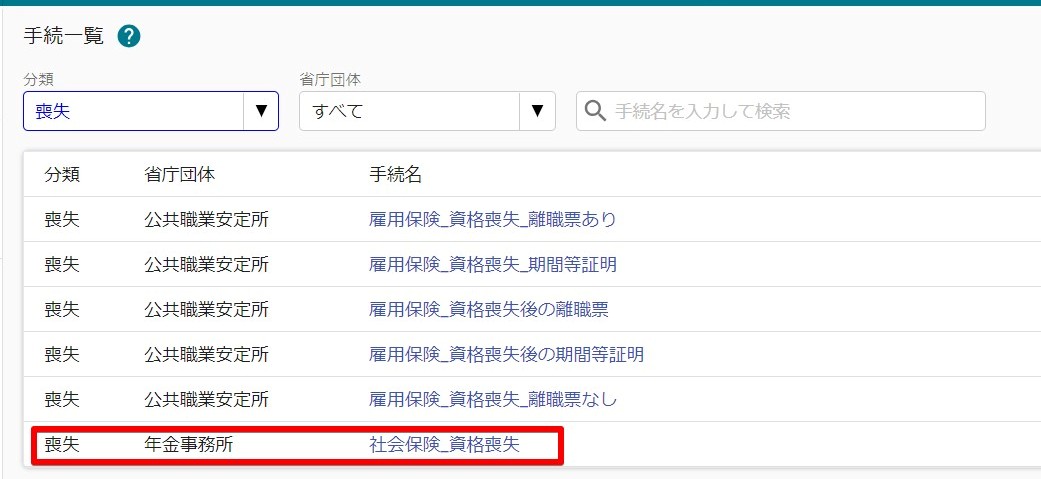1041x479 pixels.
Task: Click the 省庁団体 column header
Action: pyautogui.click(x=179, y=175)
